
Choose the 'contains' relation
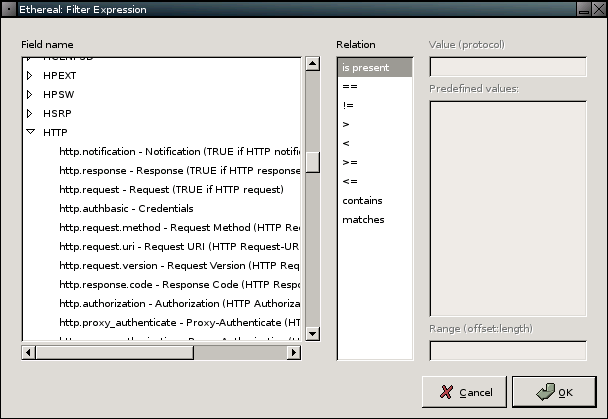375,200
